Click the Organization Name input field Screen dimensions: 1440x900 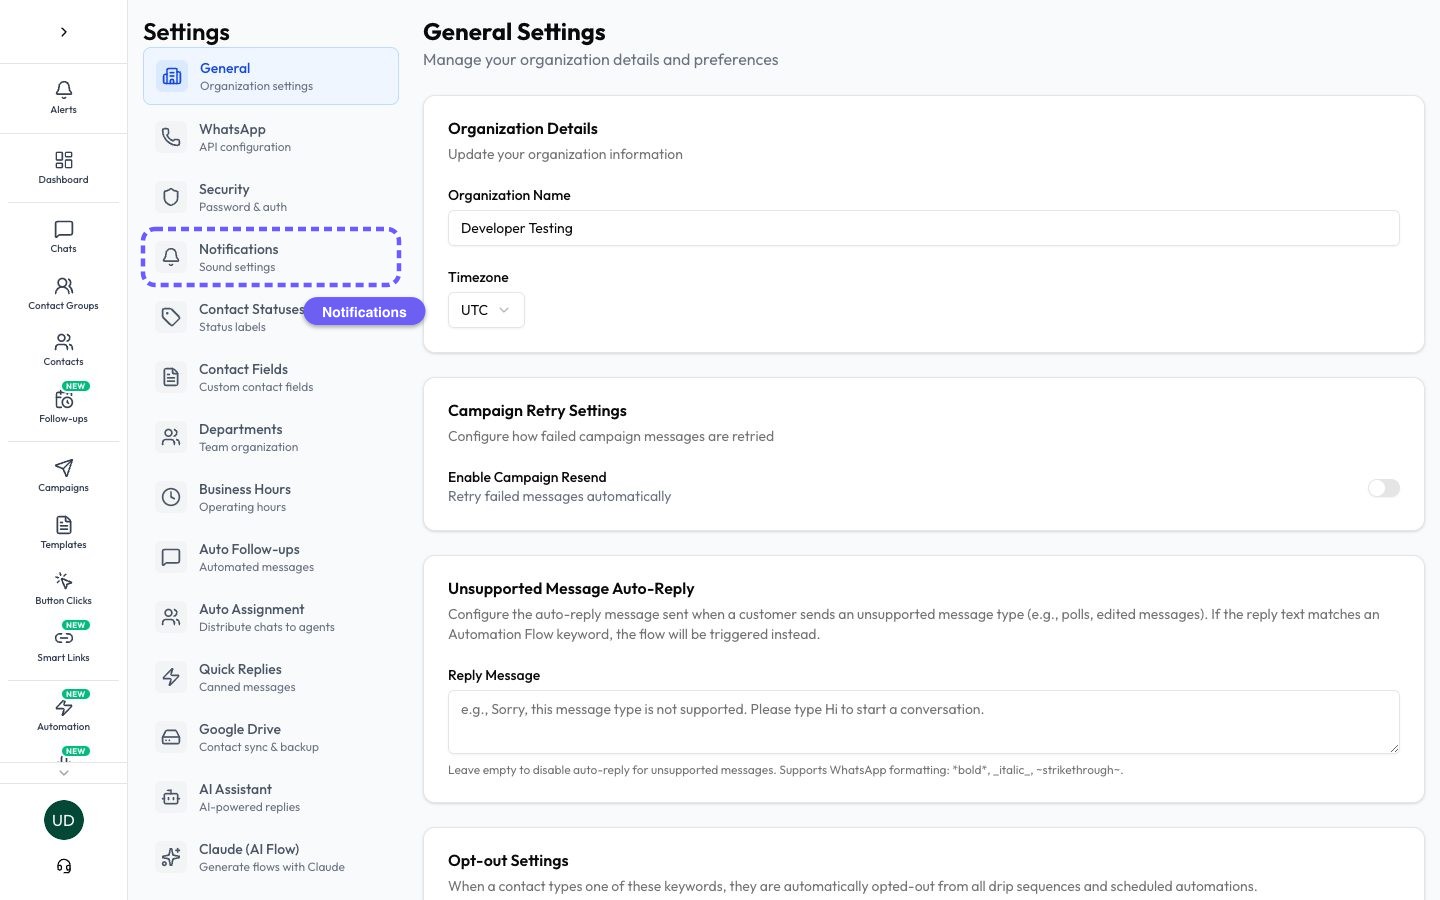click(x=924, y=228)
